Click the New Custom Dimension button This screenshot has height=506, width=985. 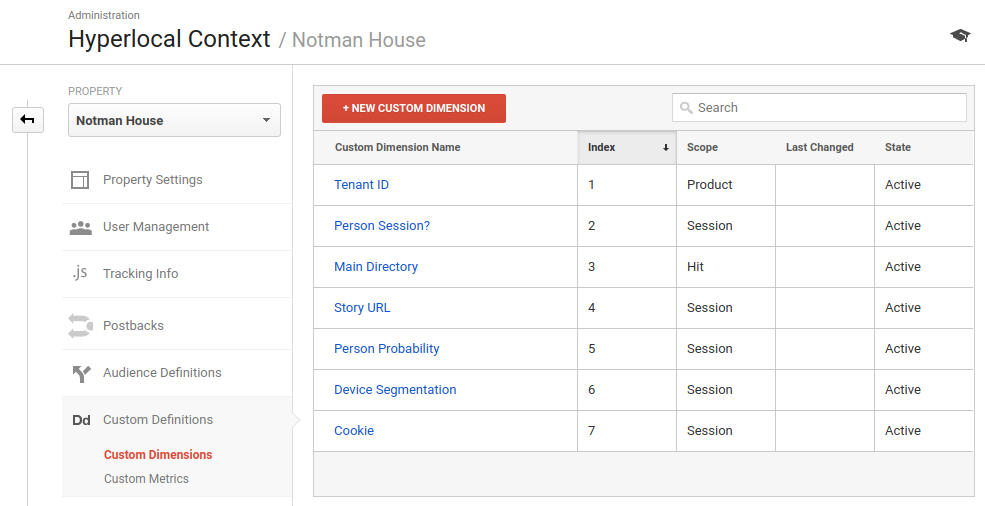(x=414, y=108)
